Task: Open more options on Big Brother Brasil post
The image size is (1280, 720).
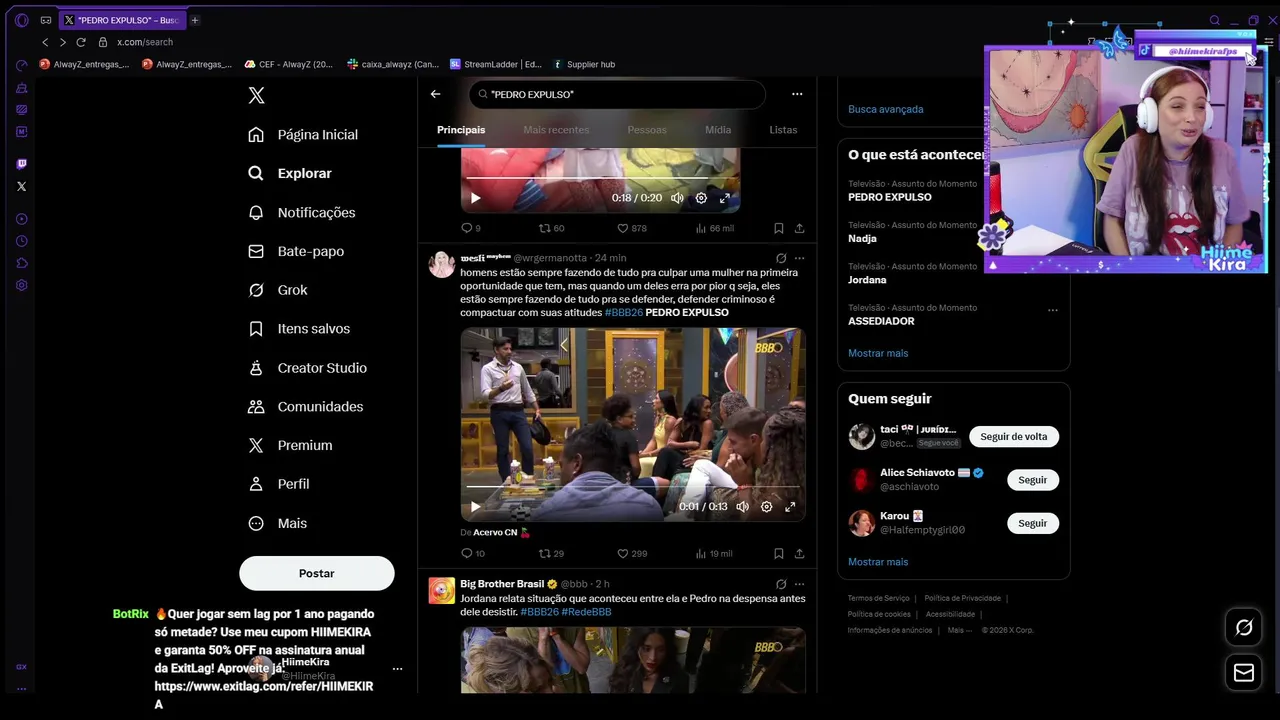Action: pos(799,584)
